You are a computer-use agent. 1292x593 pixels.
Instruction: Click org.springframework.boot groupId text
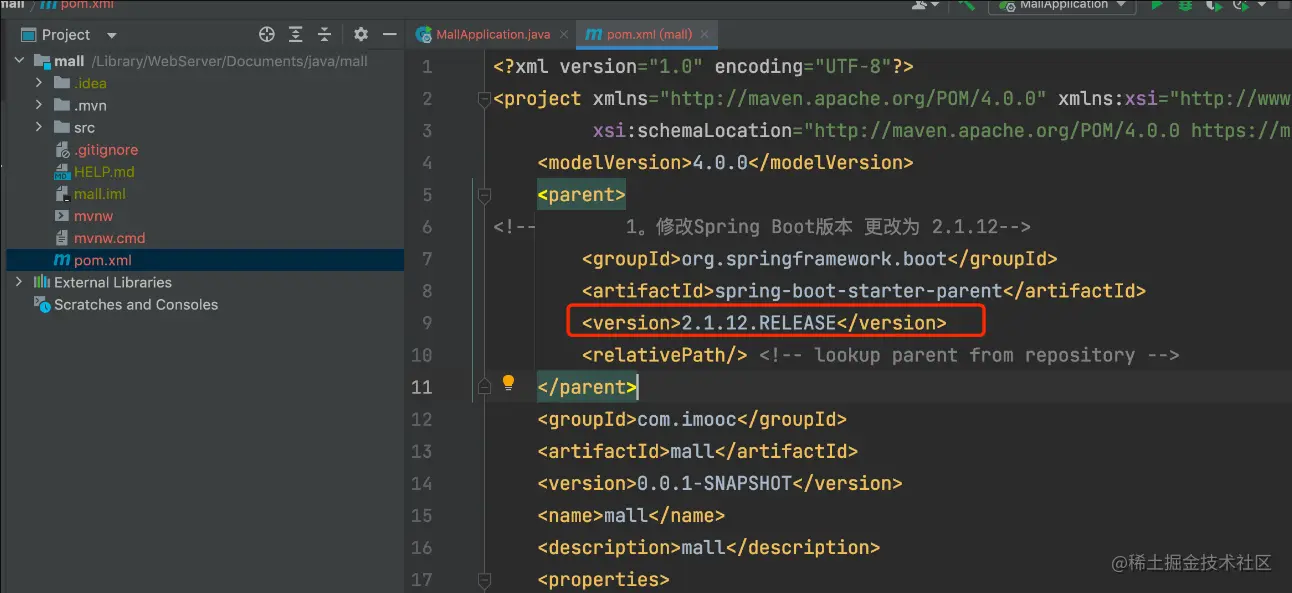814,258
